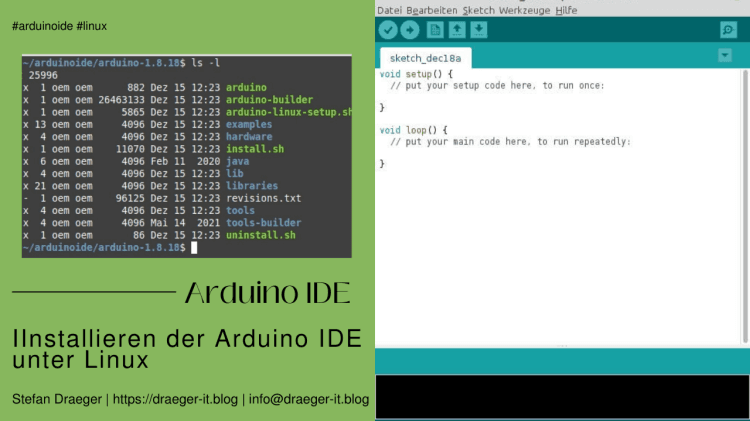Click the 'ls -l' command text
750x421 pixels.
206,63
